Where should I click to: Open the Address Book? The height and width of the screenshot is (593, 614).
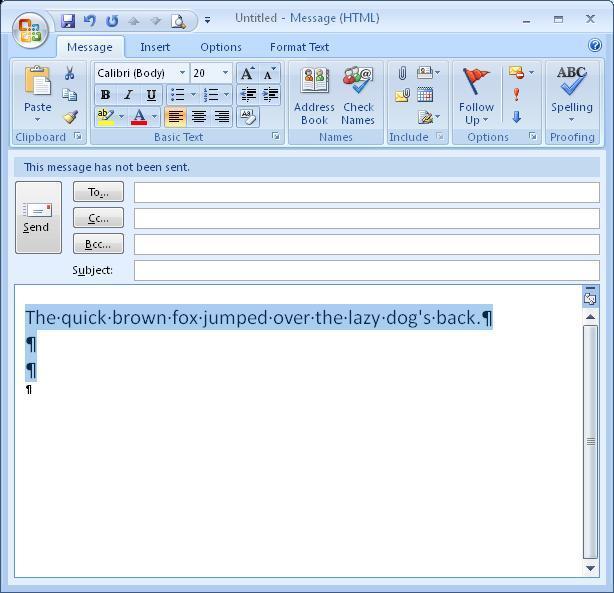tap(314, 96)
